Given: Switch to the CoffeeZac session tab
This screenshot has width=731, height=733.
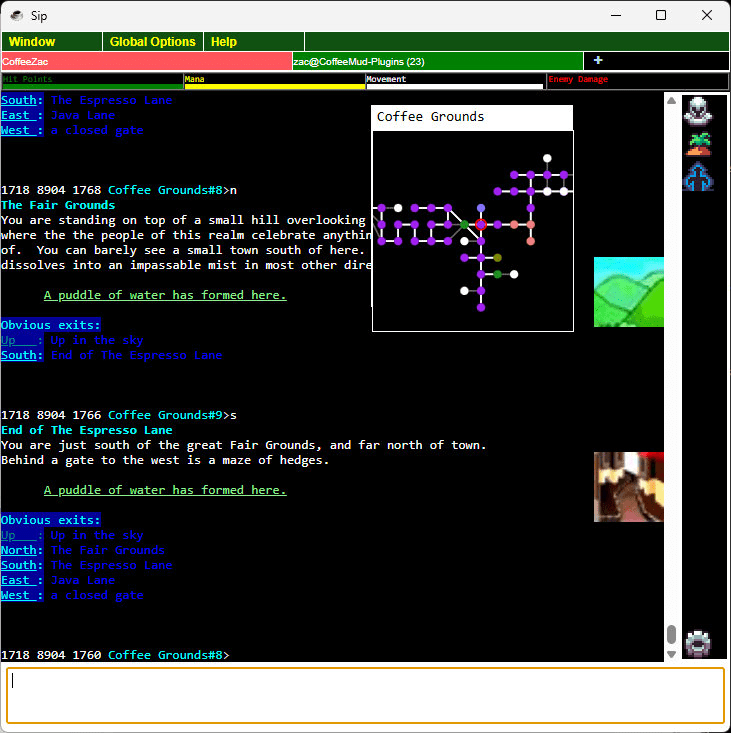Looking at the screenshot, I should 147,61.
